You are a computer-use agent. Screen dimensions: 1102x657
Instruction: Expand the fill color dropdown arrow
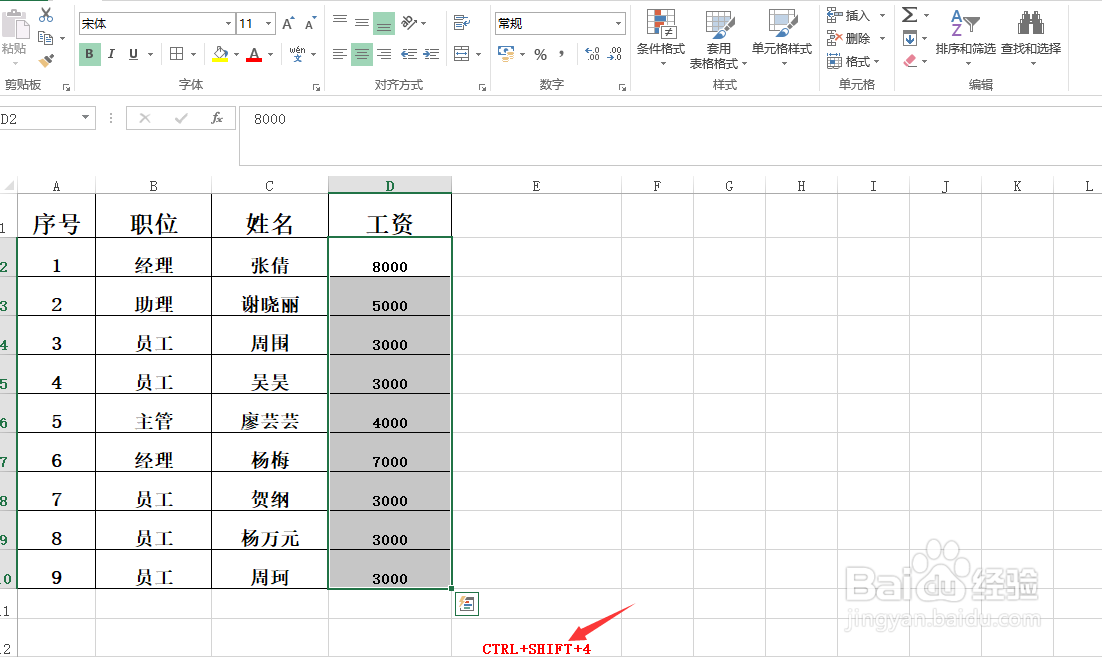pyautogui.click(x=236, y=54)
